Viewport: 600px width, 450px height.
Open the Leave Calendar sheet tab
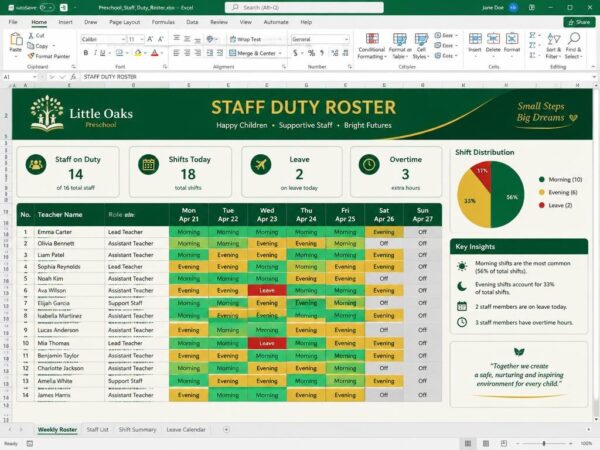[186, 429]
